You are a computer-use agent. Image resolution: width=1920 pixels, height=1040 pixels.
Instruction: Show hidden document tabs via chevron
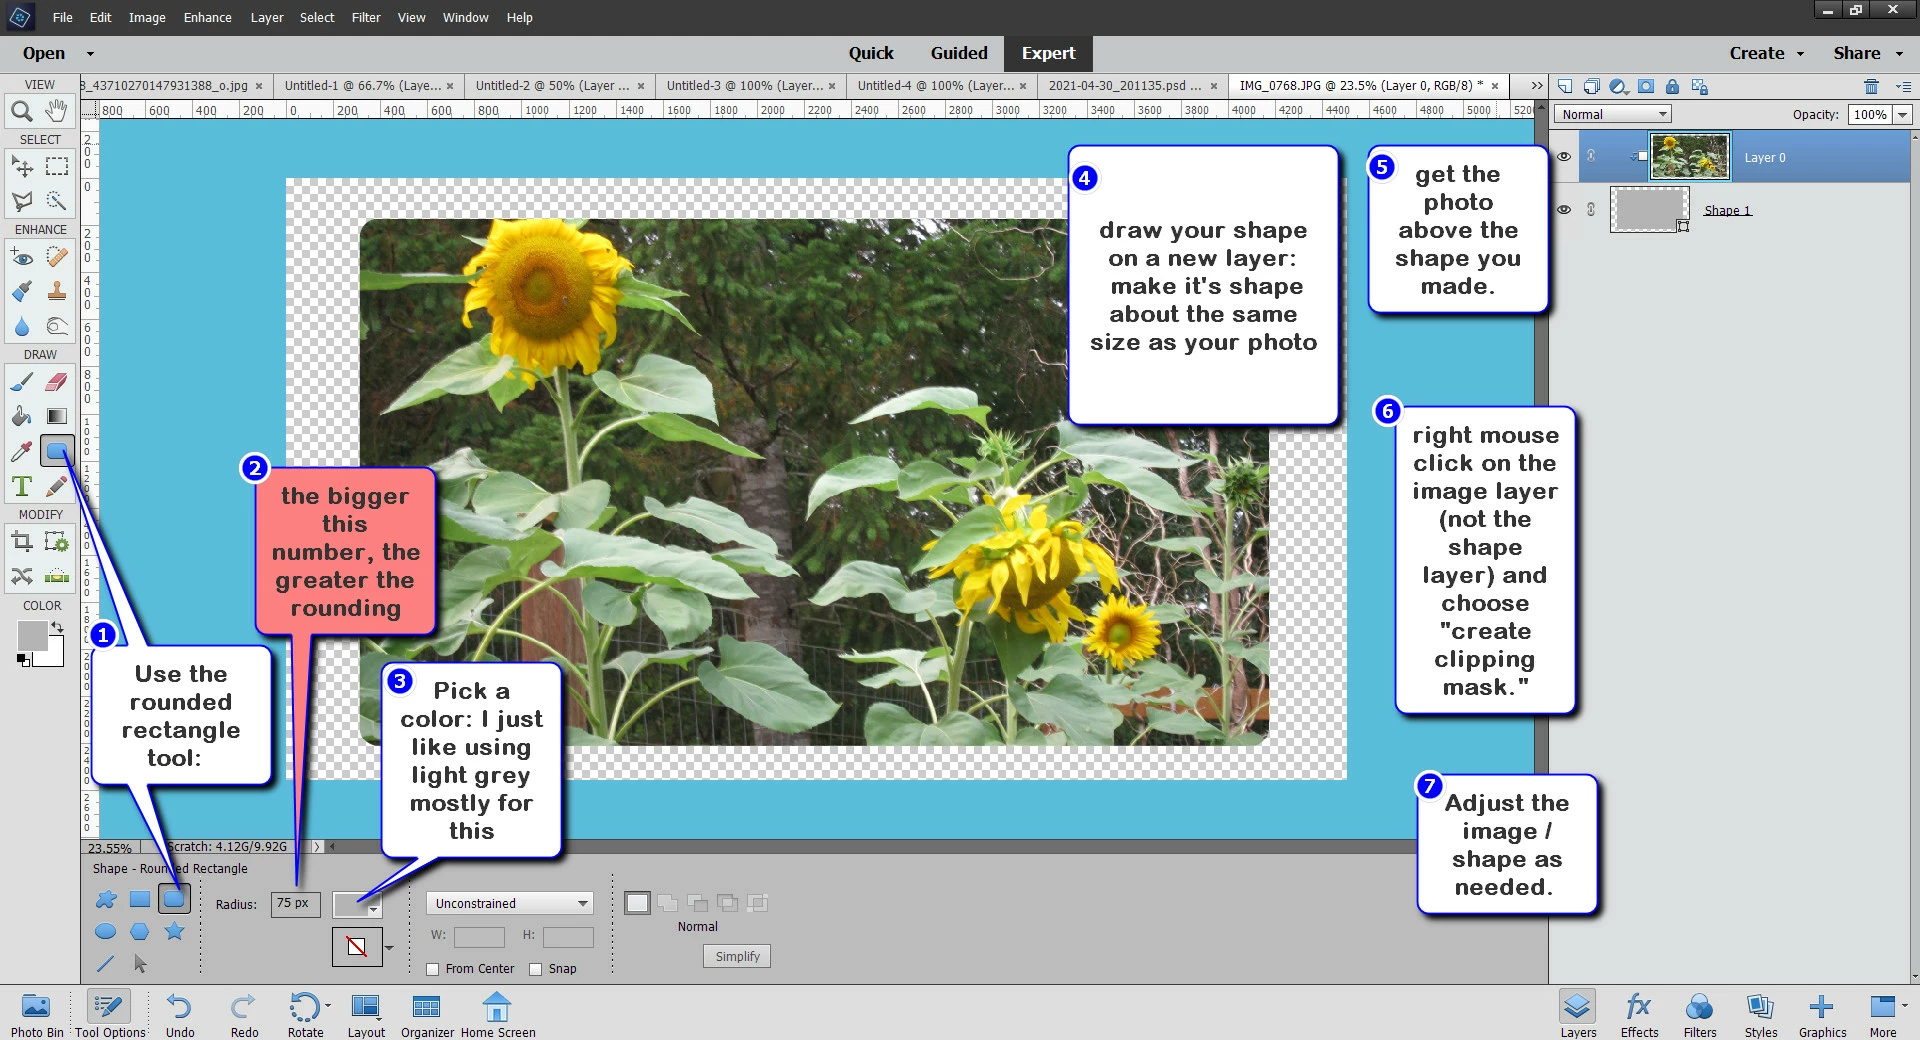coord(1536,86)
